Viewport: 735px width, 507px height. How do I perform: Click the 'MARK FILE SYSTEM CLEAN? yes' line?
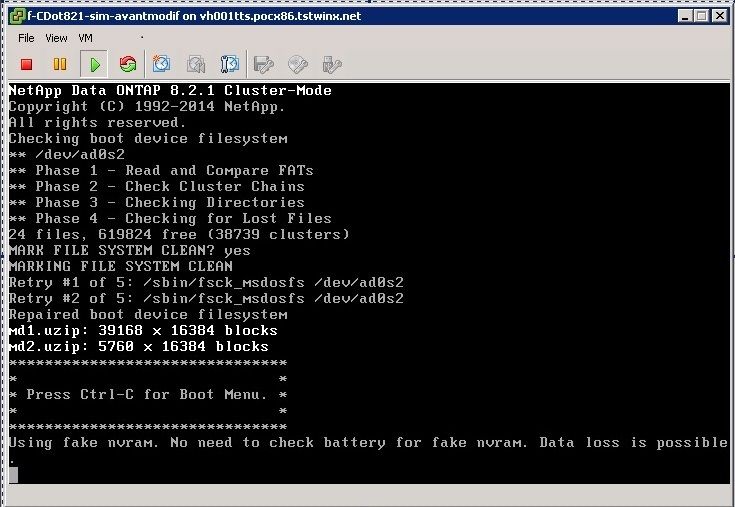pyautogui.click(x=129, y=251)
